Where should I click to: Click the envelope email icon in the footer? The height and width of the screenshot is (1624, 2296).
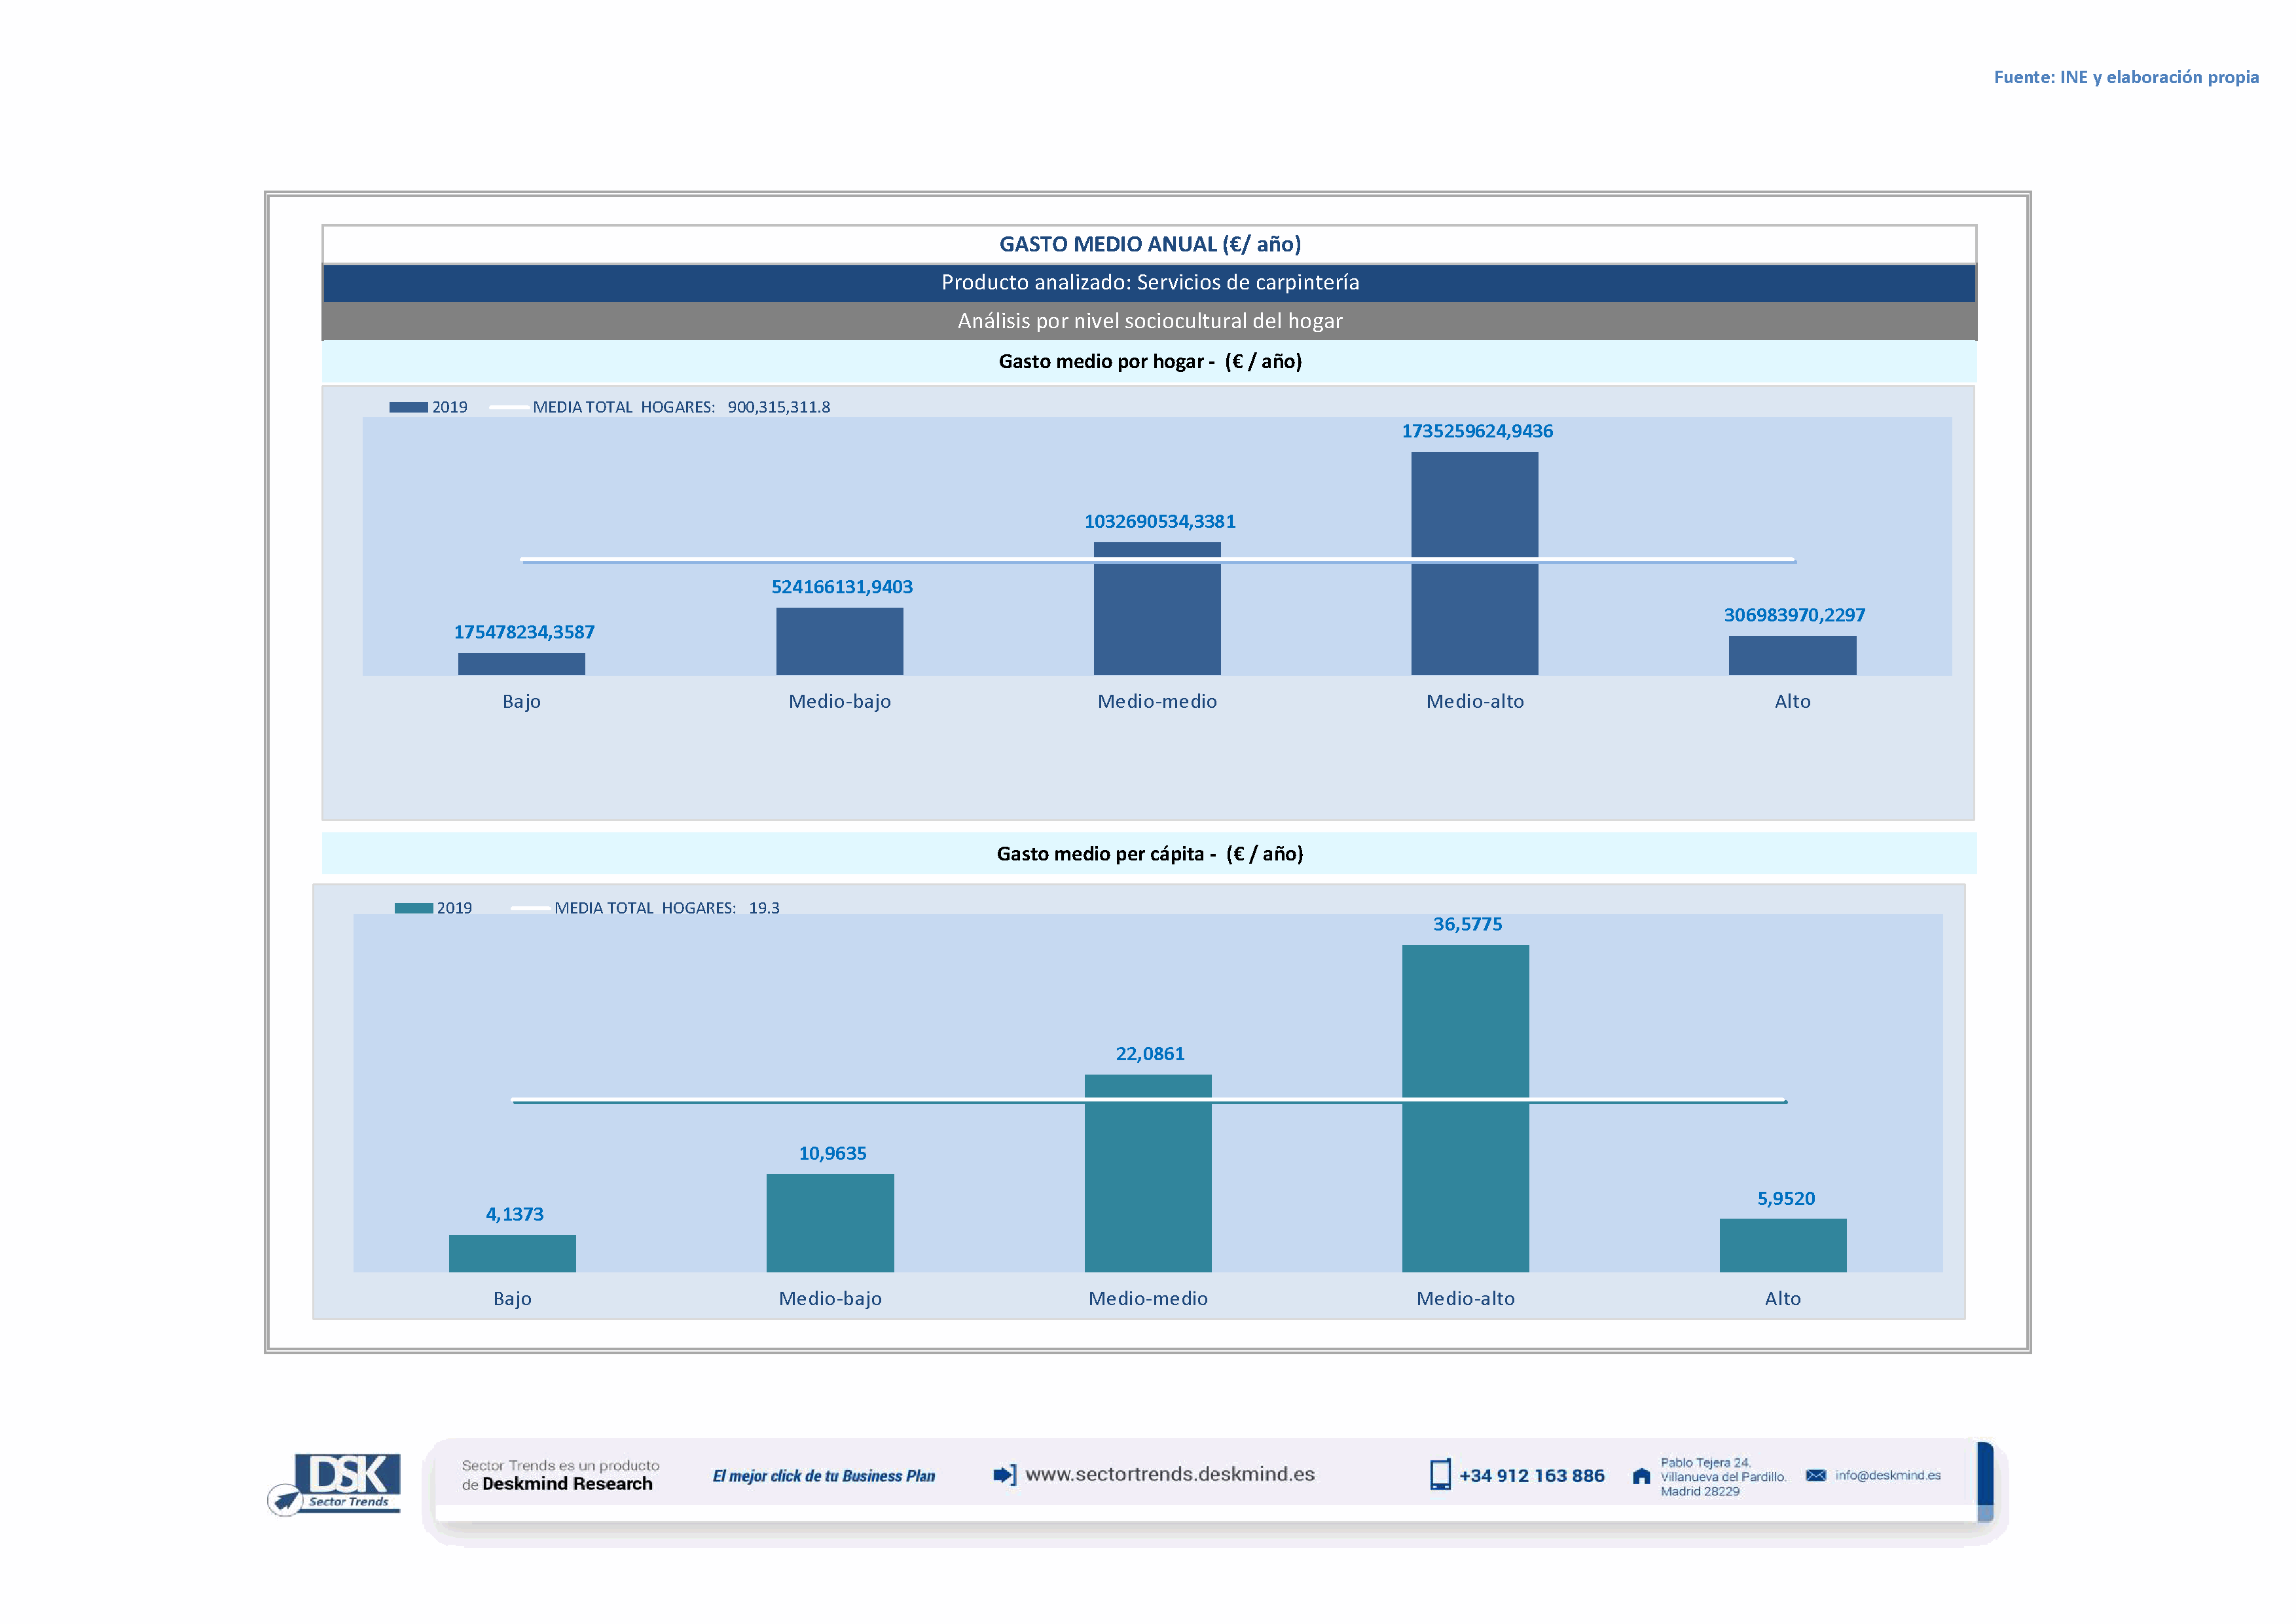(1815, 1475)
